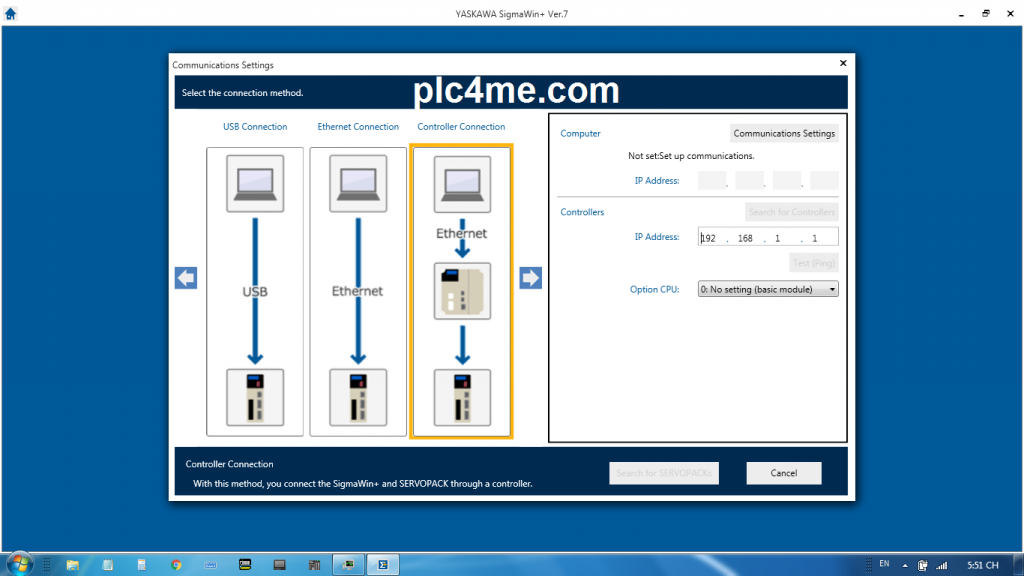This screenshot has height=576, width=1024.
Task: Click the Test (Ping) button
Action: [x=813, y=263]
